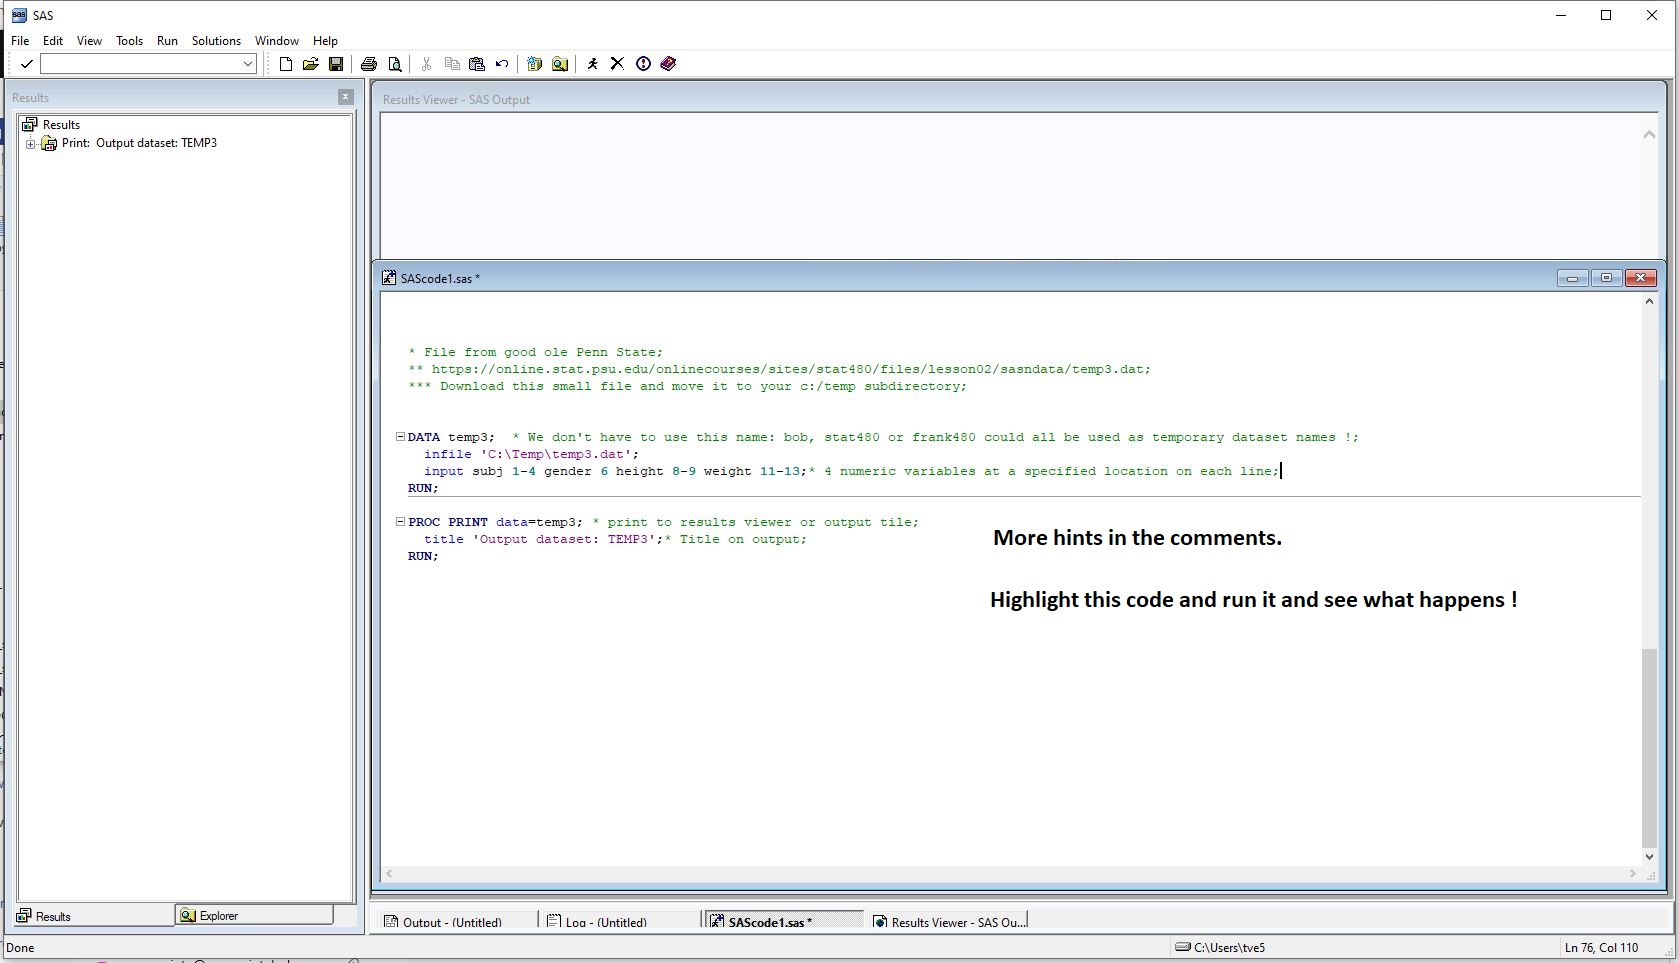
Task: Collapse the PROC PRINT code block
Action: (x=400, y=522)
